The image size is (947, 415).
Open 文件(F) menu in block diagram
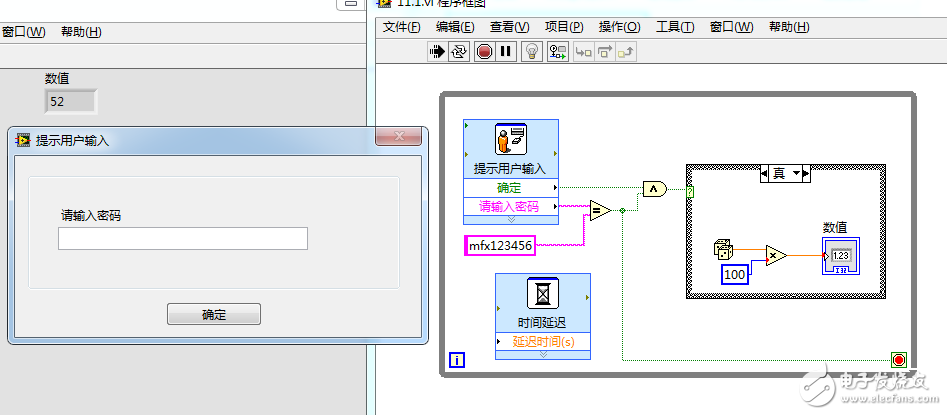(402, 27)
